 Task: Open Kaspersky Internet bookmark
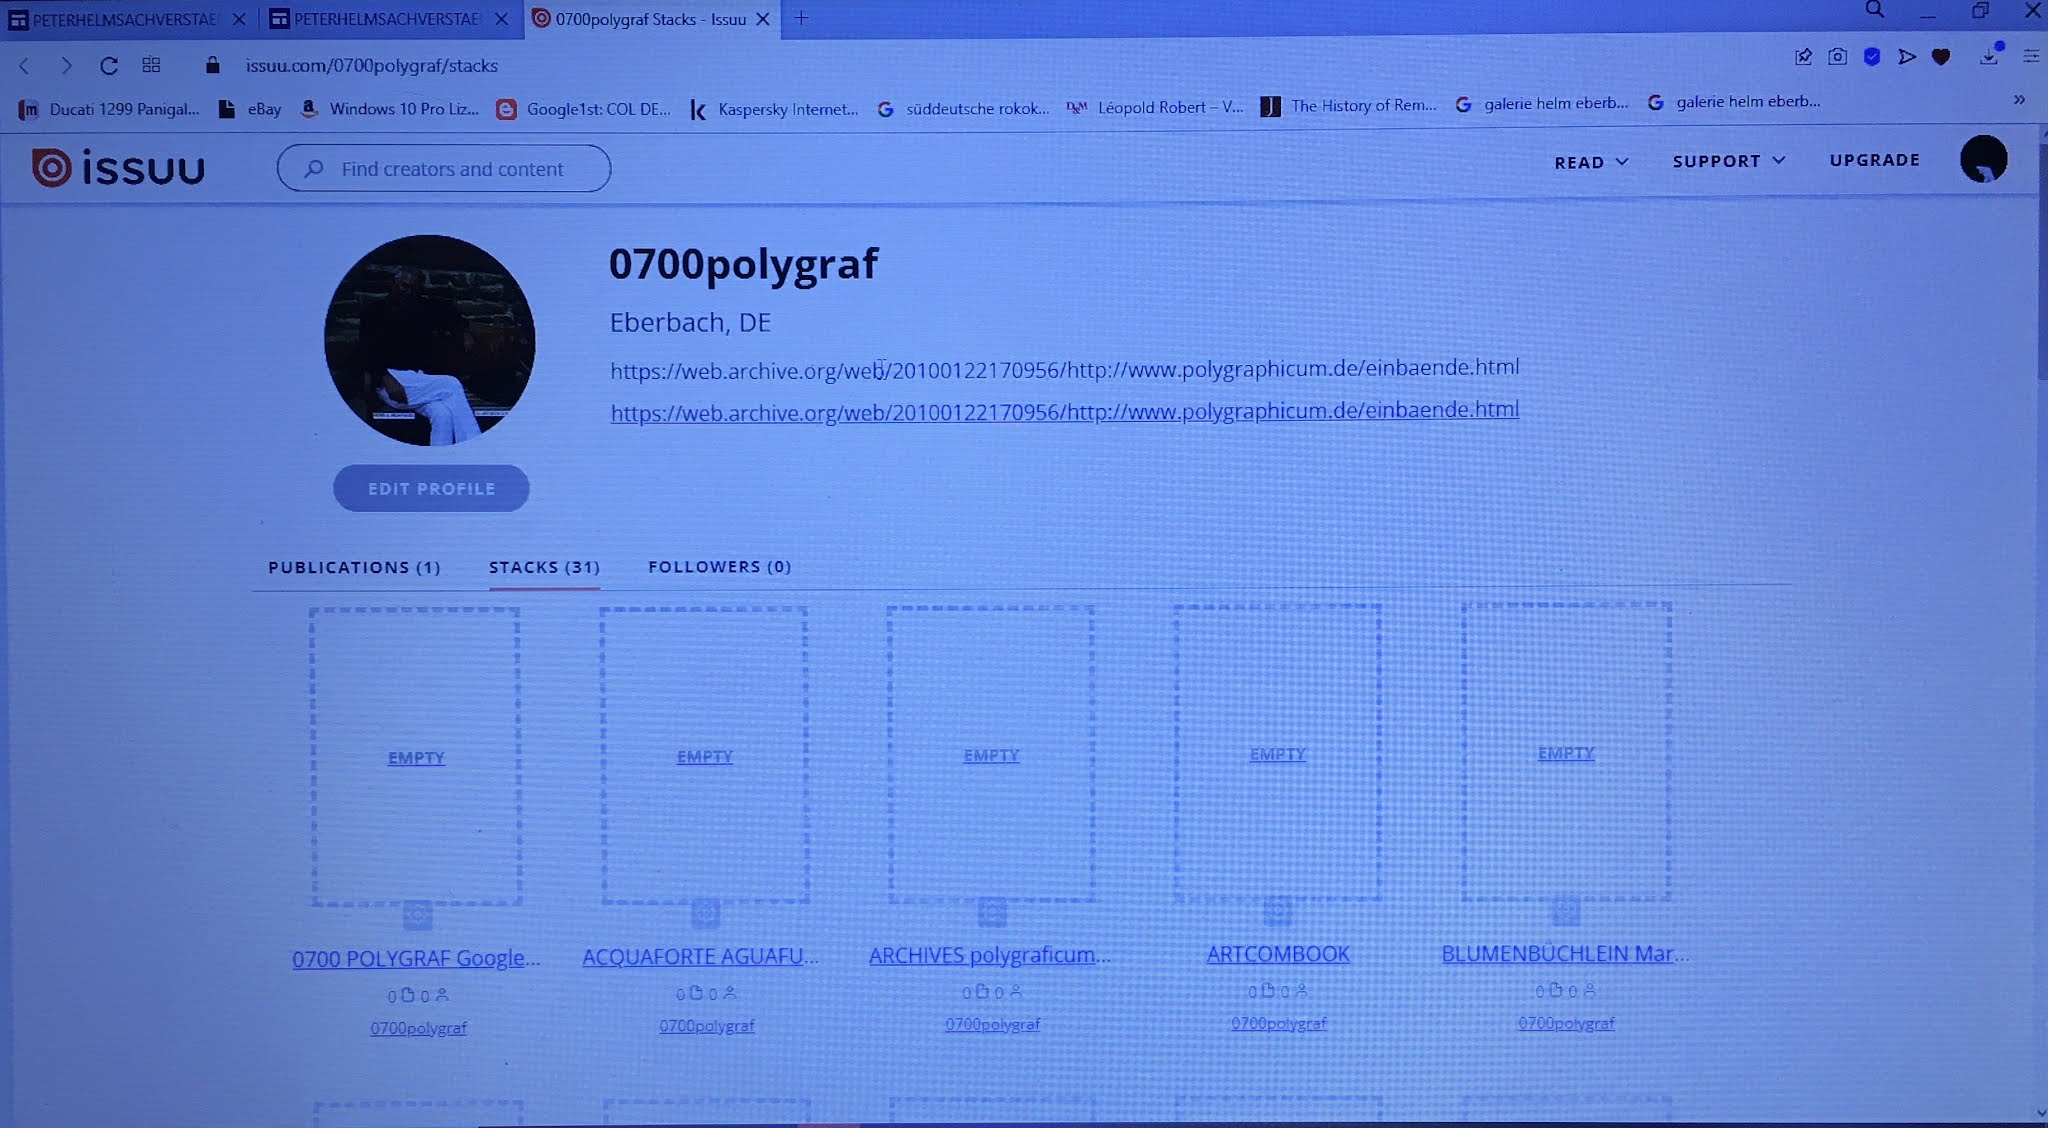click(774, 109)
